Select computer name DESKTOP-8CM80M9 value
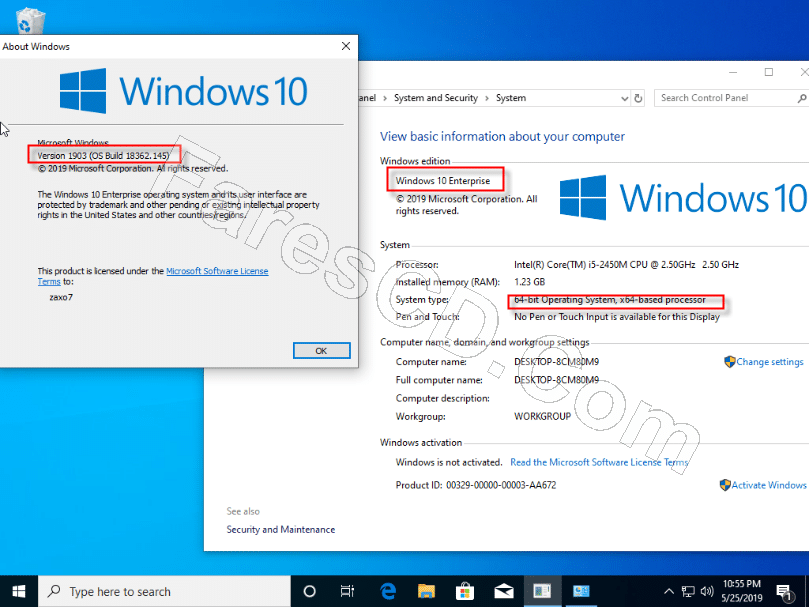809x607 pixels. pos(556,362)
